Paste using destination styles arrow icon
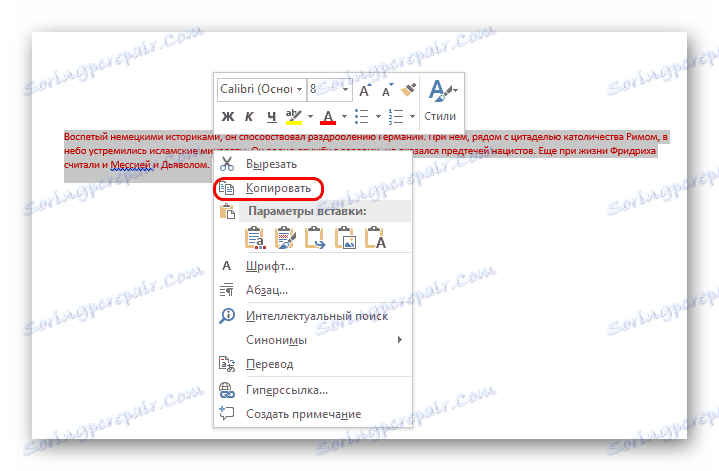The image size is (719, 471). pos(315,238)
